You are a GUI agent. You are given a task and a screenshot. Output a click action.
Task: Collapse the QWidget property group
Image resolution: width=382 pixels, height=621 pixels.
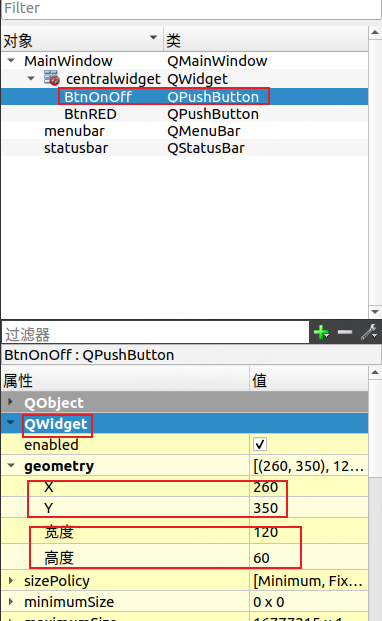click(x=11, y=423)
